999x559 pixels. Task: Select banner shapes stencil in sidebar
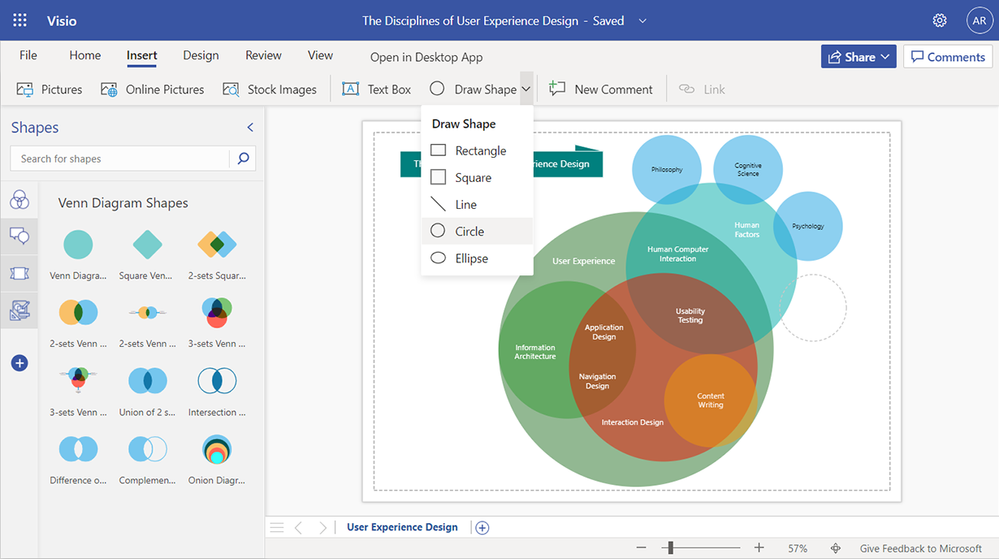tap(19, 273)
